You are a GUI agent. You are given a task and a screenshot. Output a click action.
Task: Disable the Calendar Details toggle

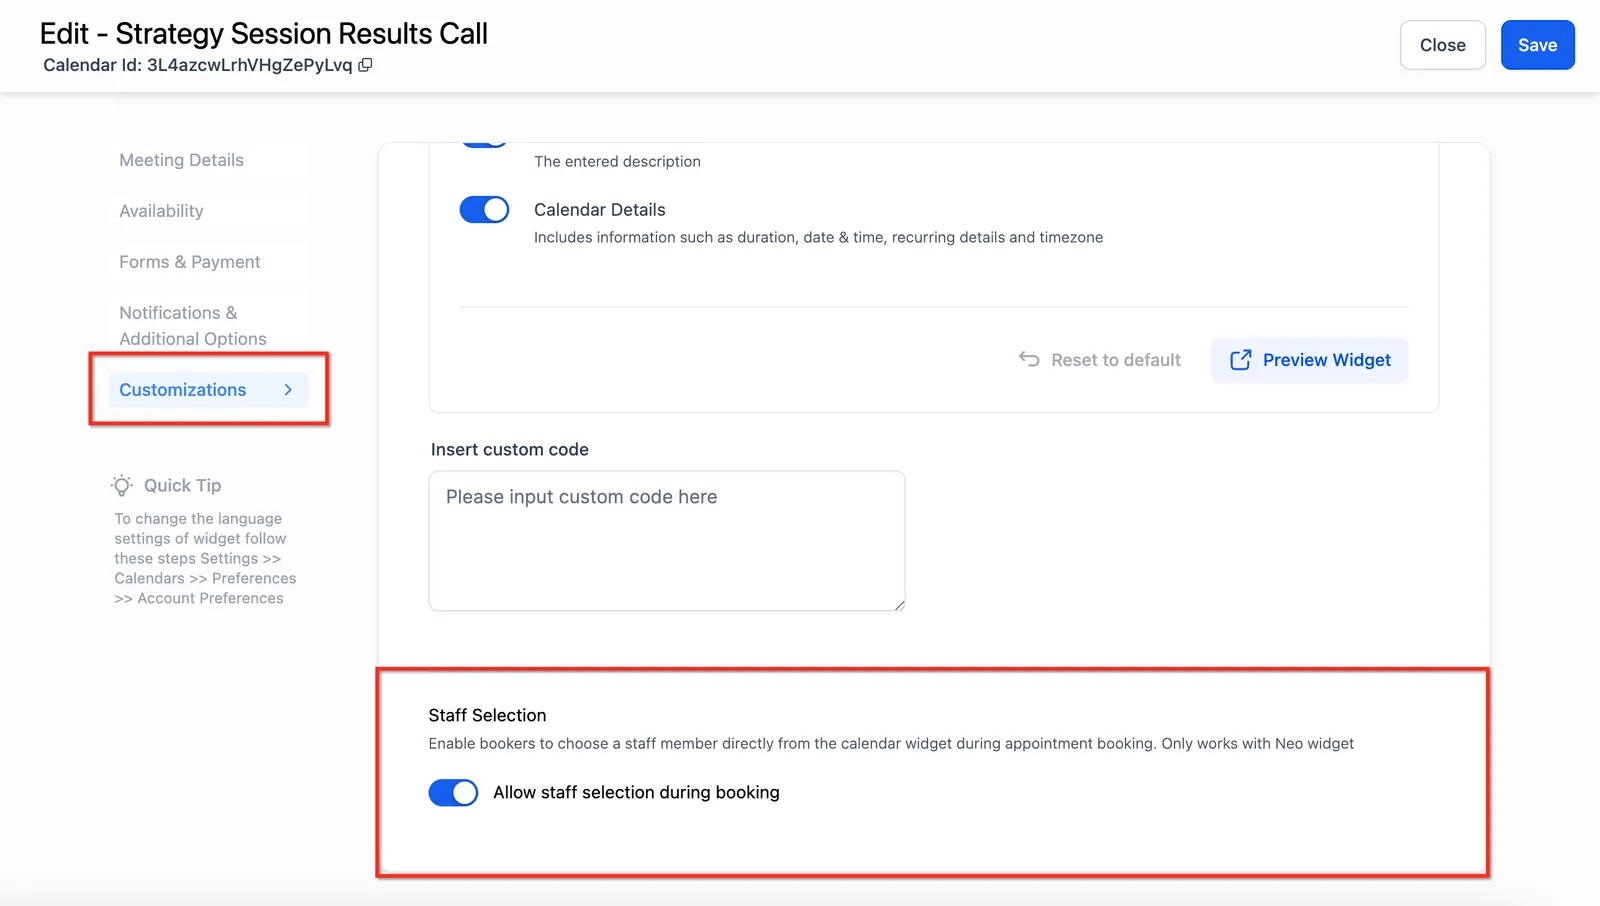coord(484,209)
